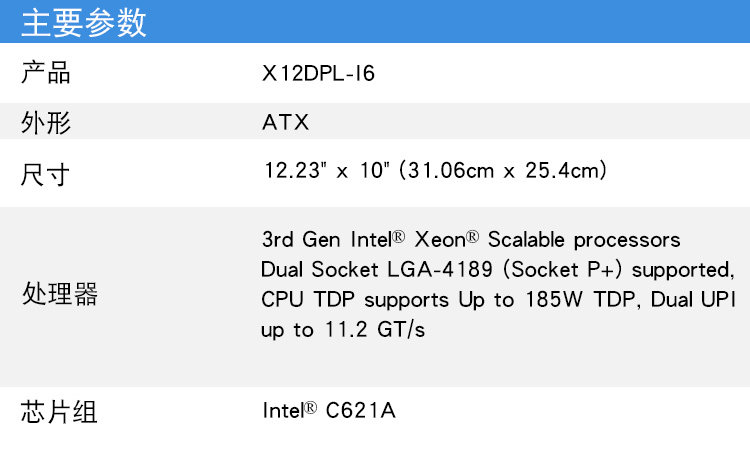Click the 主要参数 header title
The height and width of the screenshot is (454, 750).
[84, 22]
